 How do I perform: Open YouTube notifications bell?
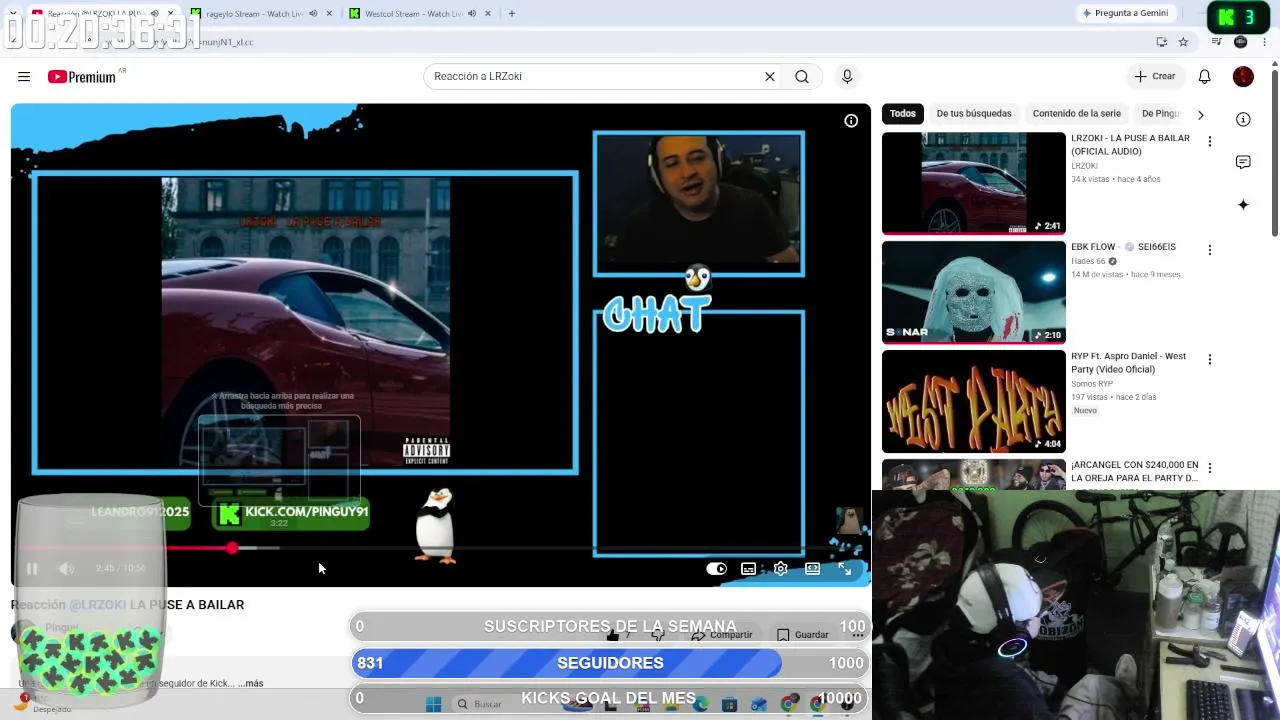pos(1205,76)
